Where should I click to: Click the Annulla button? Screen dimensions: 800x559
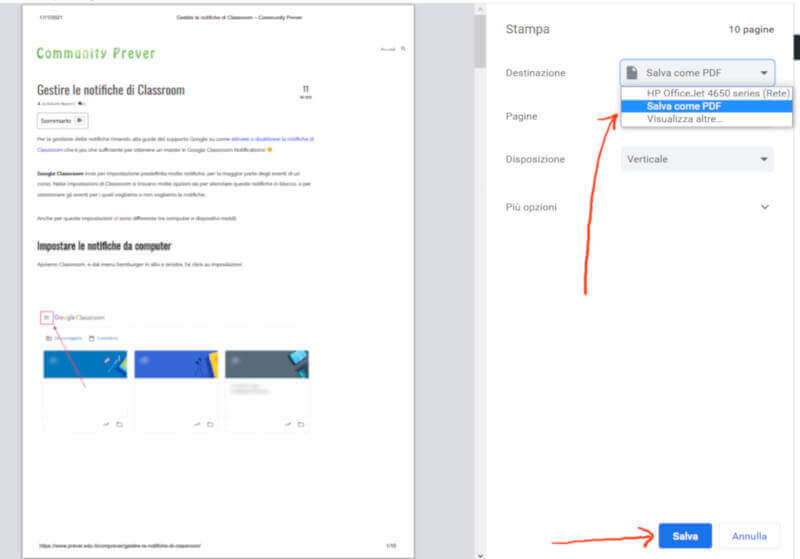[749, 536]
